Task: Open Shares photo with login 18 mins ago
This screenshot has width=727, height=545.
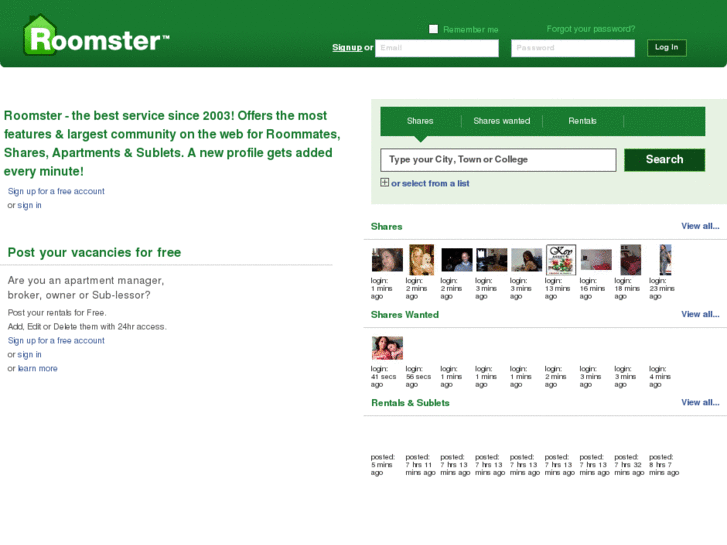Action: pos(631,260)
